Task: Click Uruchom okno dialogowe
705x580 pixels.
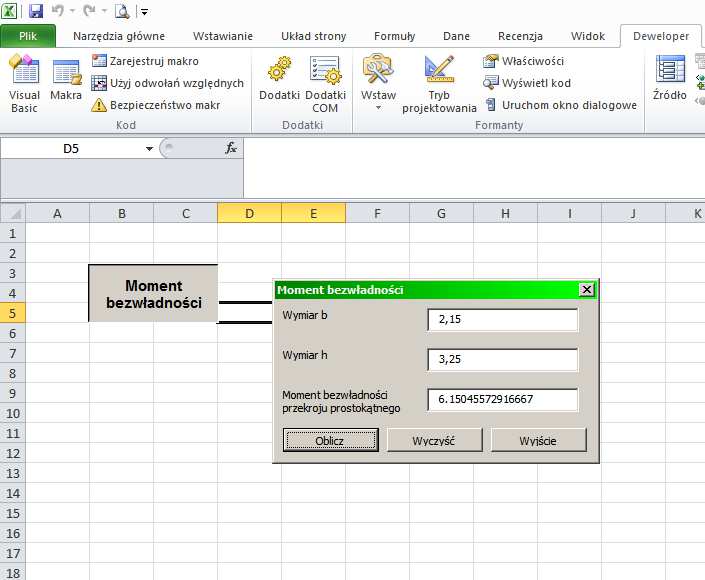Action: pos(560,105)
